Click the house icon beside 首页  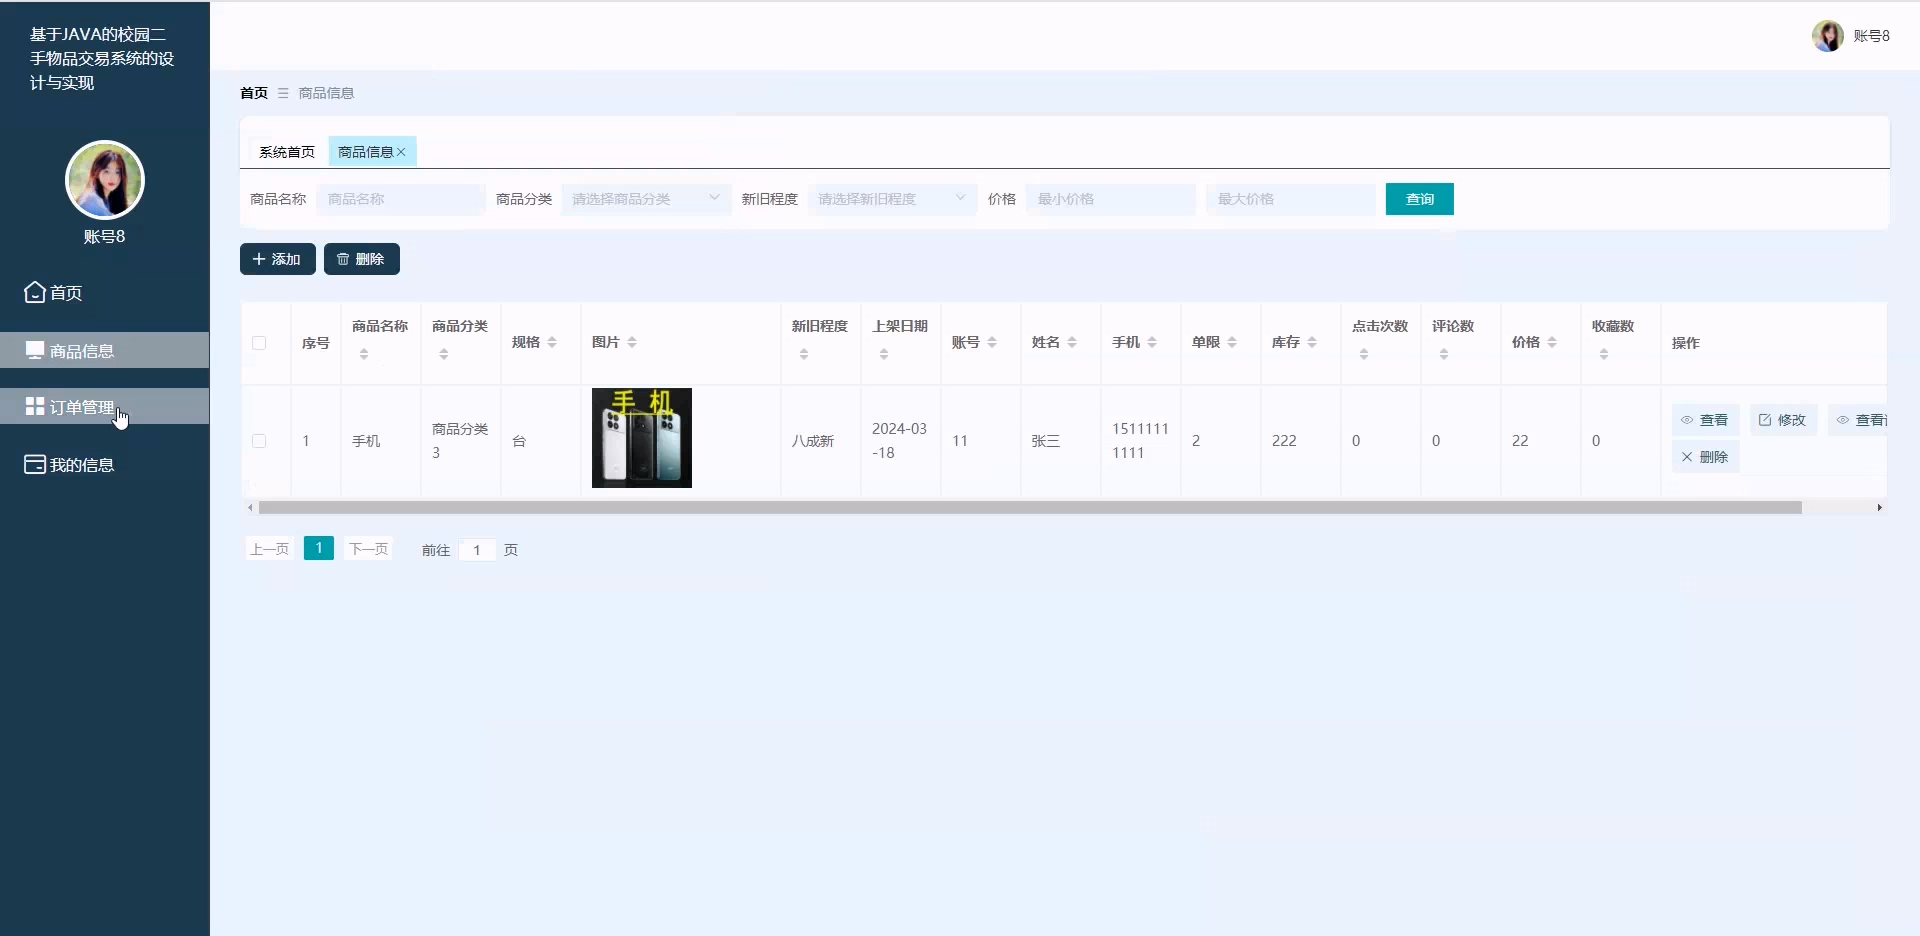(x=35, y=292)
